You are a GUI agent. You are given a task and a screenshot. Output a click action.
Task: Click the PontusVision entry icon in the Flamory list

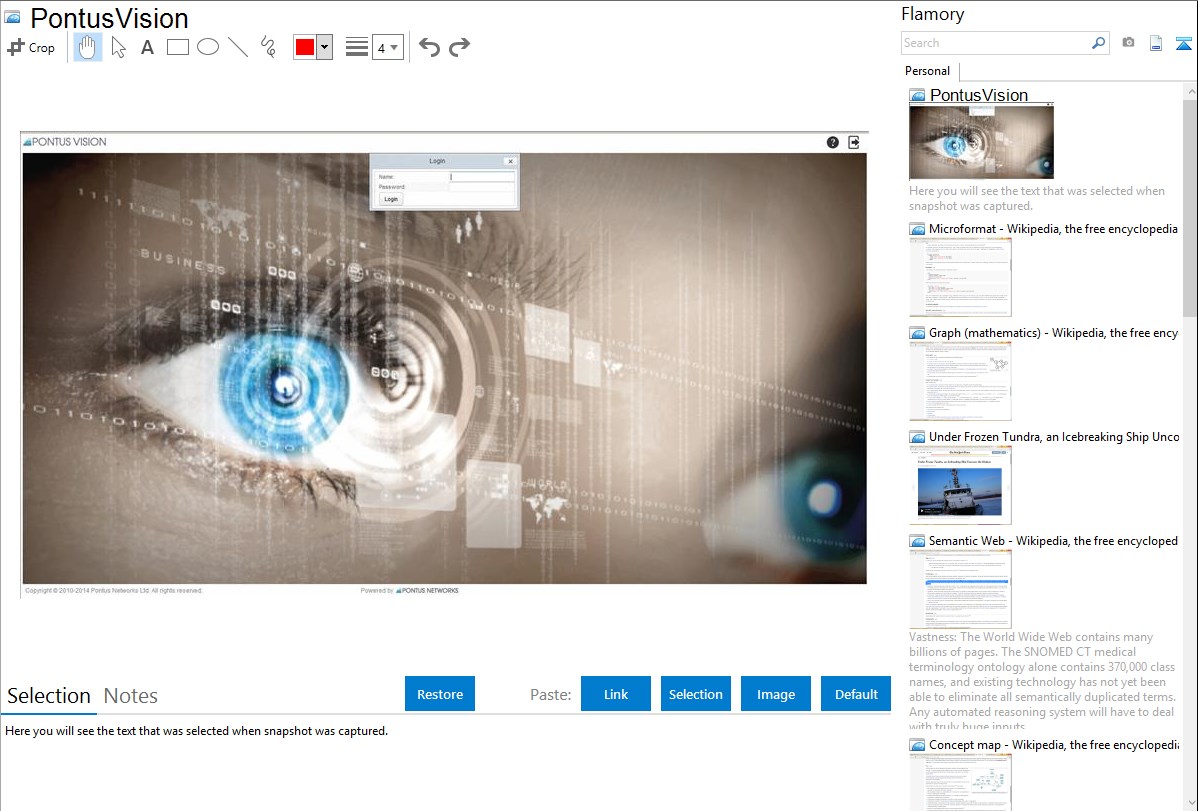click(x=918, y=96)
